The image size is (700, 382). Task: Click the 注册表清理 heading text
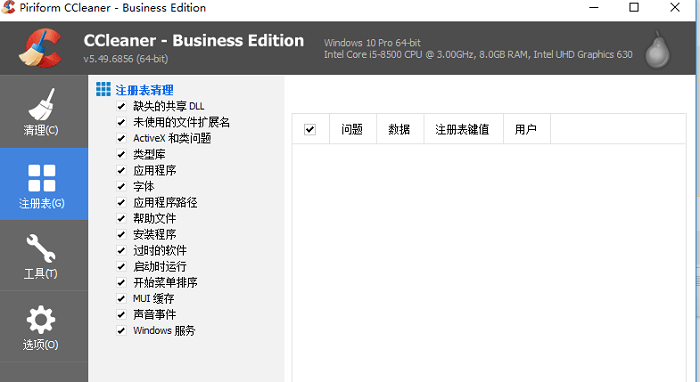point(144,90)
